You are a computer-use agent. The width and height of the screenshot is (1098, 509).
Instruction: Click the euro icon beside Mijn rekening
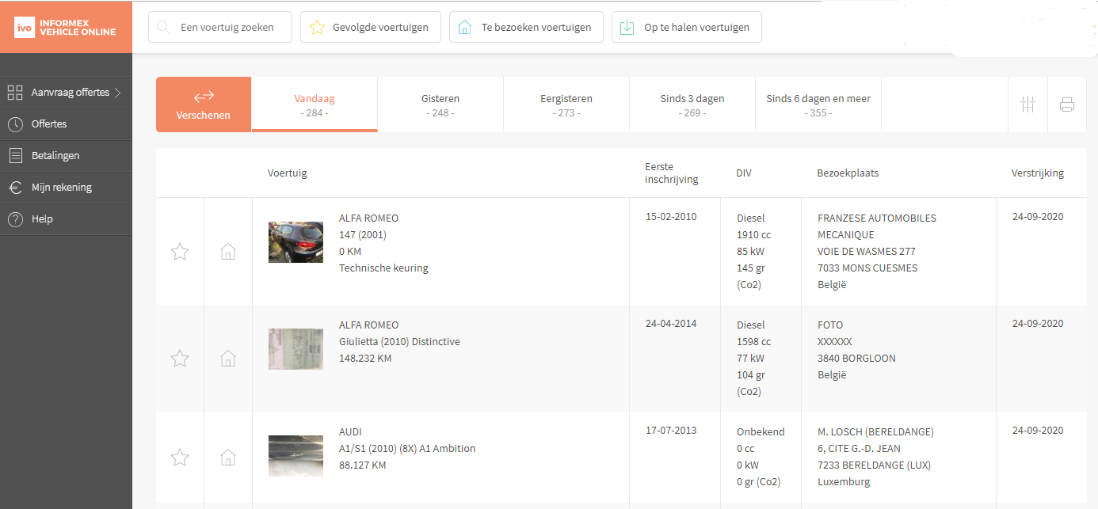(15, 188)
